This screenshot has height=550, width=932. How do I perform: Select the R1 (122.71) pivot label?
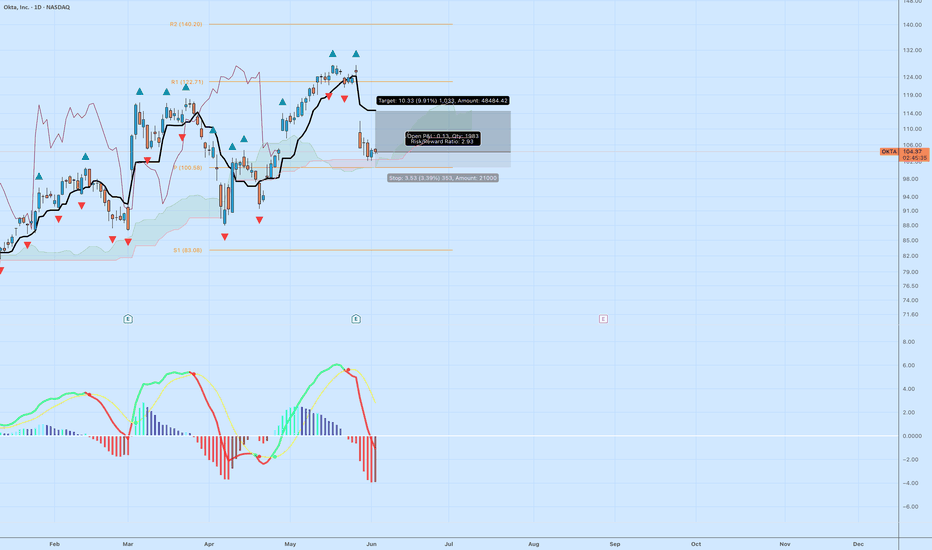[x=187, y=82]
